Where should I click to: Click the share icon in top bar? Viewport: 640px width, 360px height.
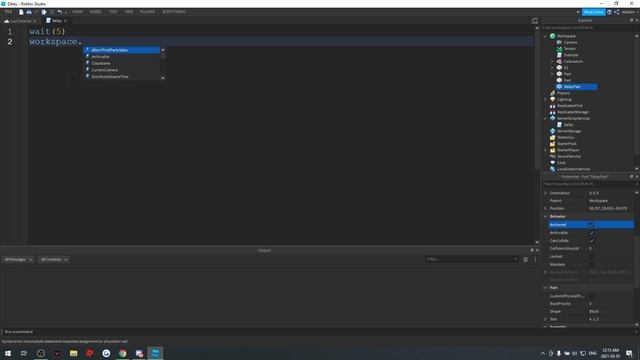pos(617,12)
